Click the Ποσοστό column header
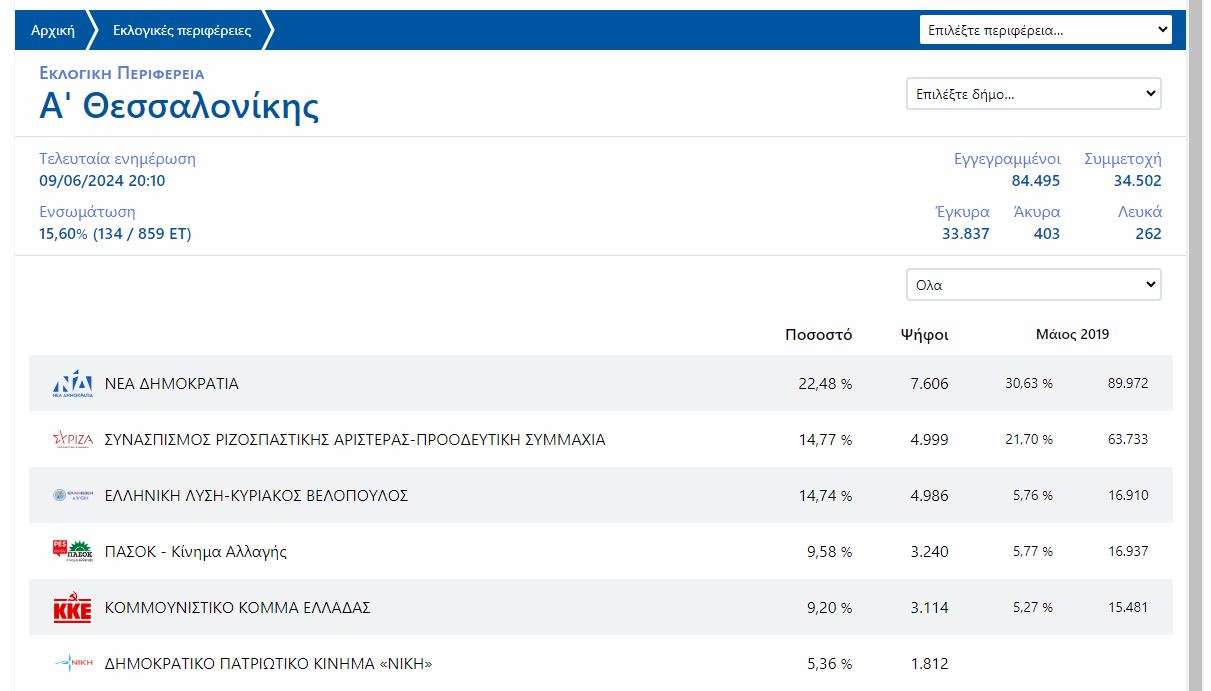The image size is (1211, 691). [x=819, y=334]
